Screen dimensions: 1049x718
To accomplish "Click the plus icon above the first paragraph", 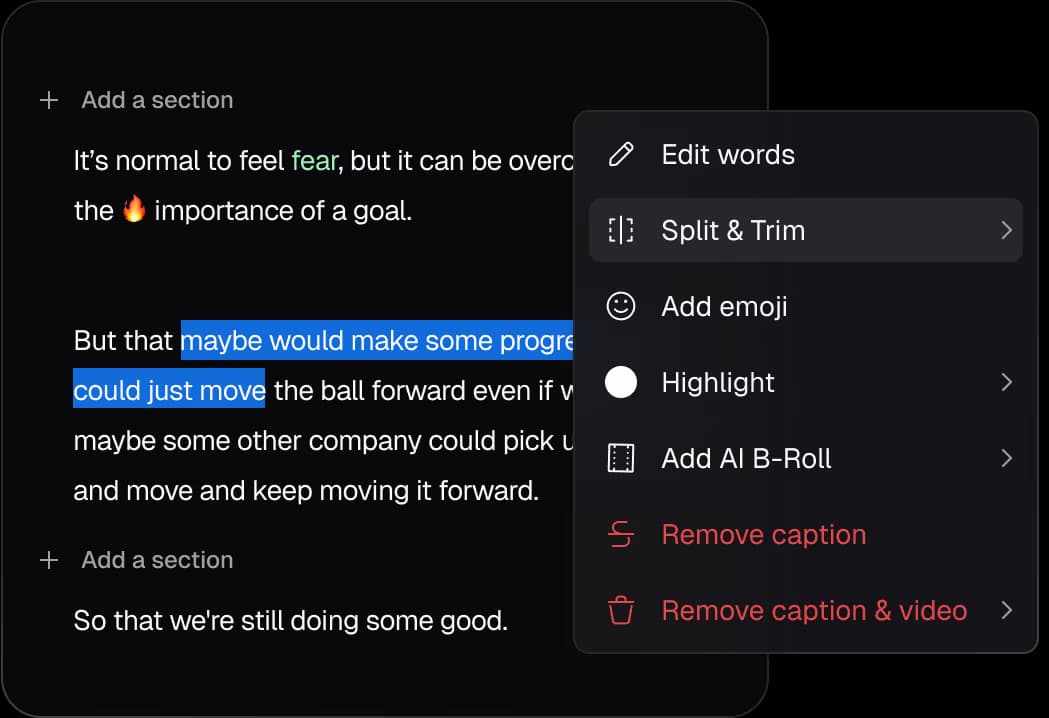I will 49,100.
